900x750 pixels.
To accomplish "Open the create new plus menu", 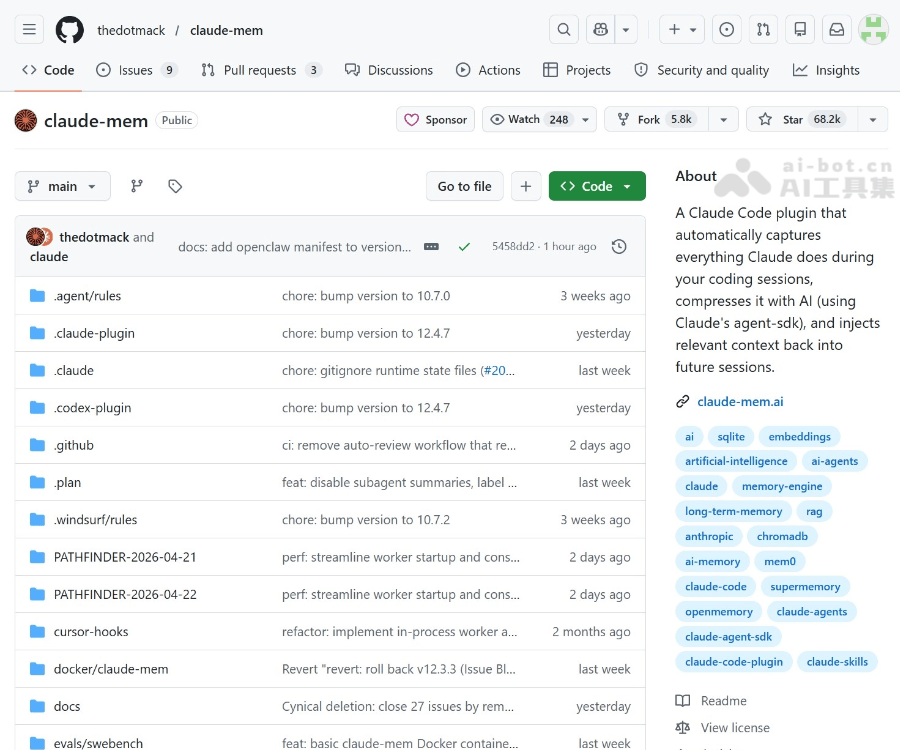I will pos(682,29).
